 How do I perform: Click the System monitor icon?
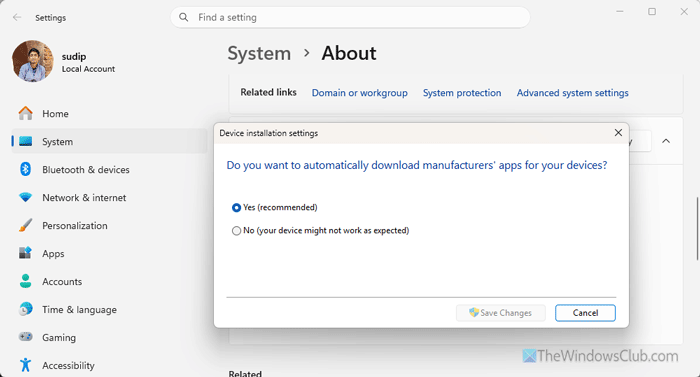click(25, 142)
